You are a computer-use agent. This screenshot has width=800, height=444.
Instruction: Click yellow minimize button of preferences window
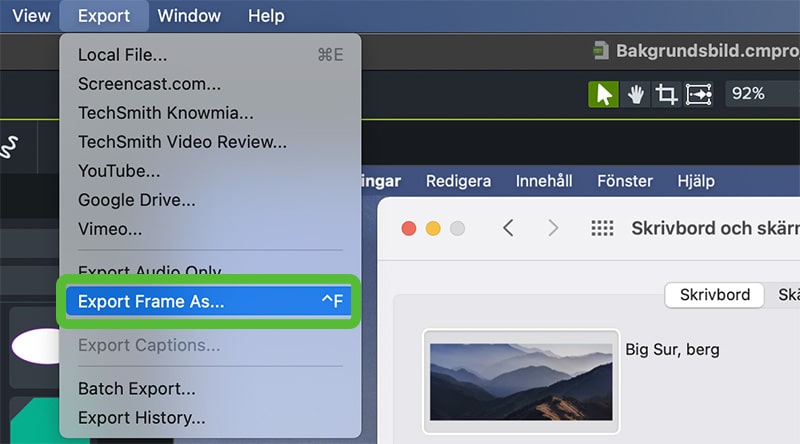pyautogui.click(x=433, y=228)
